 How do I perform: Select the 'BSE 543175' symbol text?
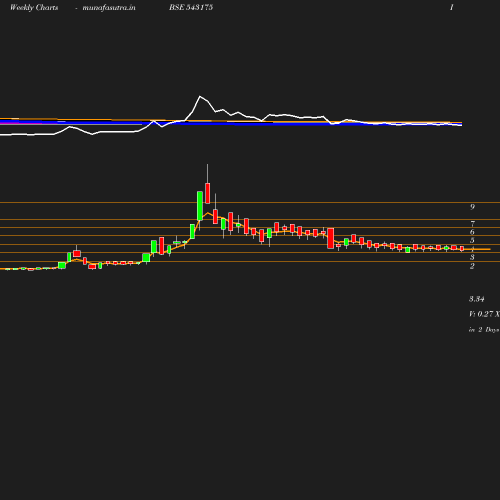point(191,7)
